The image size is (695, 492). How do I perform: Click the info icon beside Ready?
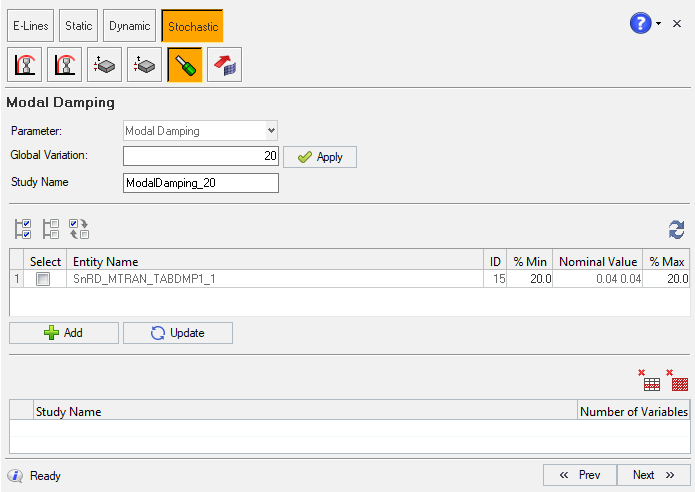16,476
